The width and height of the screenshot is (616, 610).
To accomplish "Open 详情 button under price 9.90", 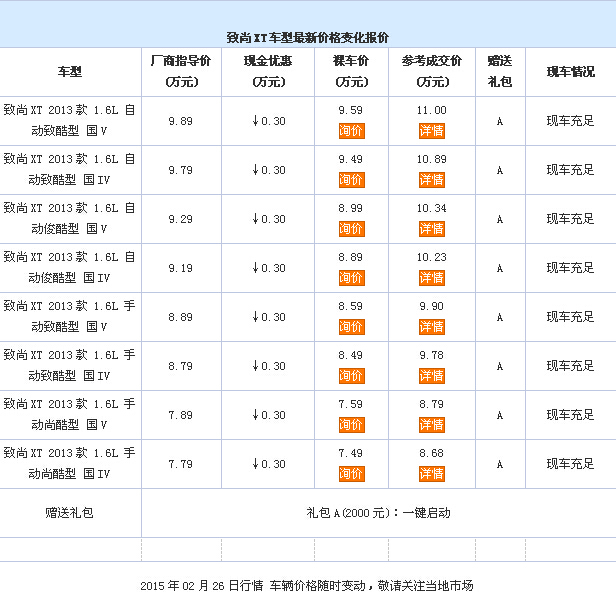I will coord(432,327).
